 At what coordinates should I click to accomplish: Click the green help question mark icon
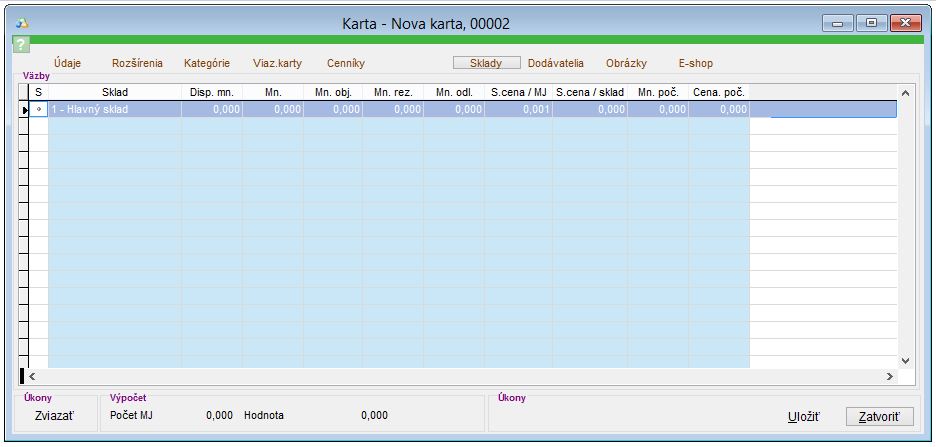click(21, 45)
